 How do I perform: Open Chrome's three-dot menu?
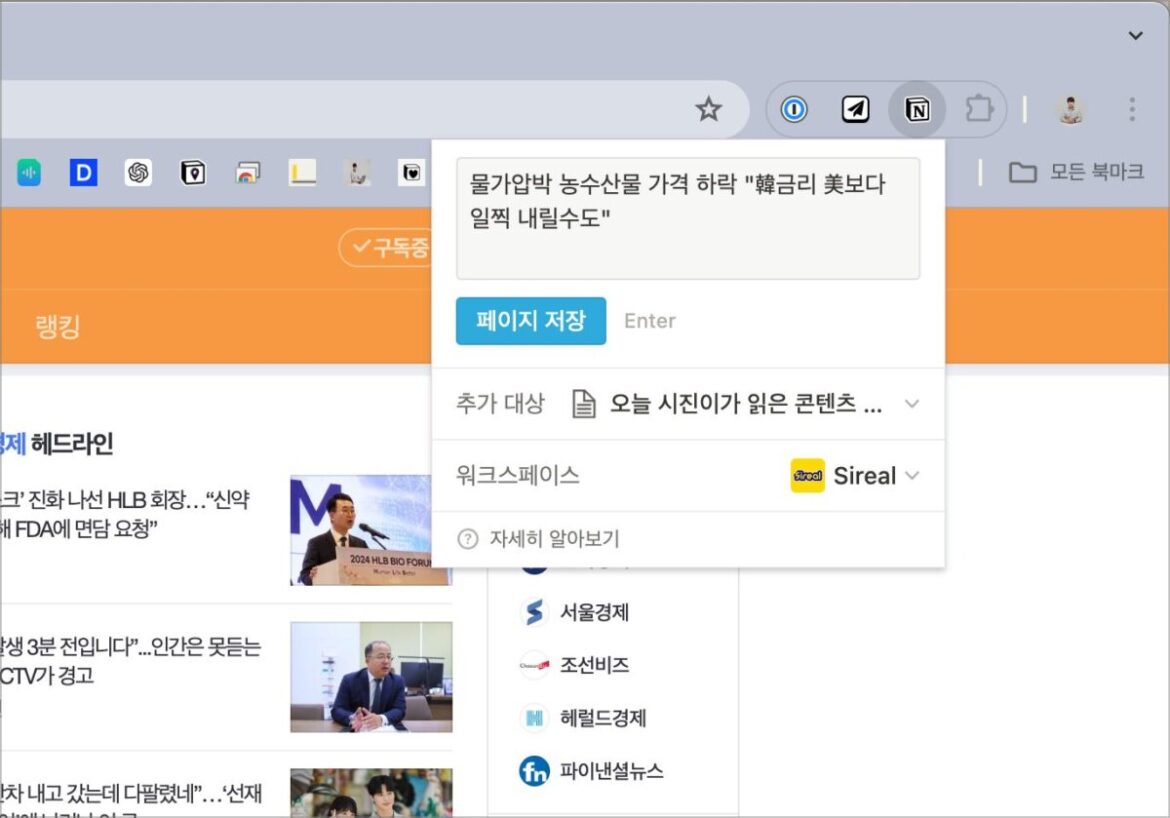(1132, 110)
